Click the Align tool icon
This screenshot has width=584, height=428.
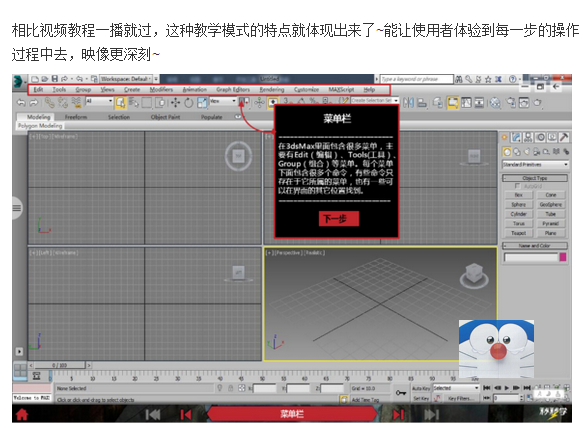[422, 102]
